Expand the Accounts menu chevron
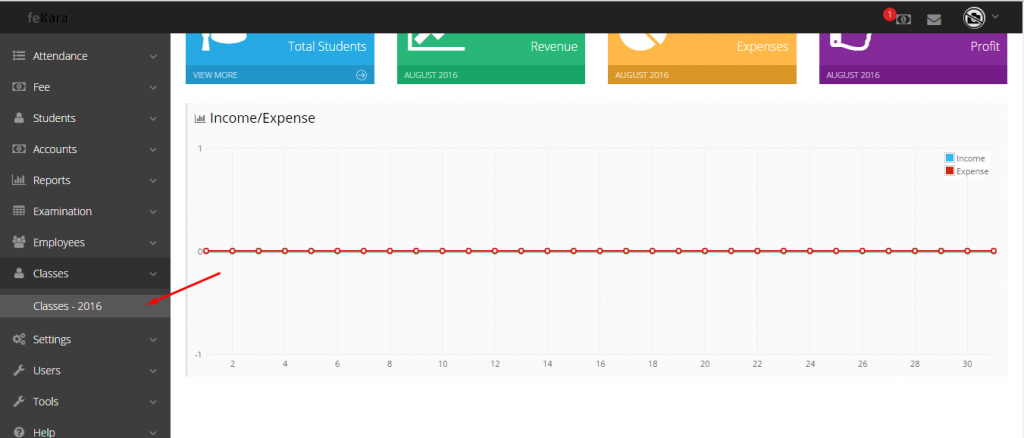This screenshot has width=1024, height=438. 153,149
